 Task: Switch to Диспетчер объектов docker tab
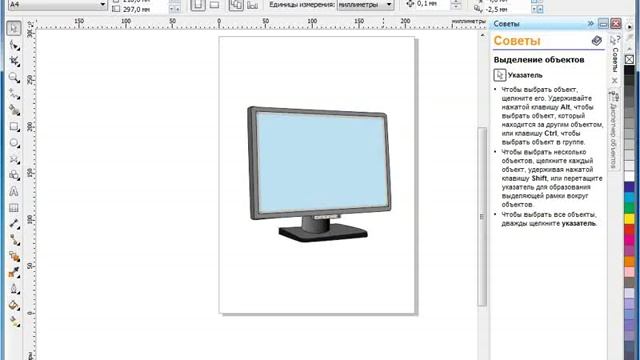[x=613, y=130]
